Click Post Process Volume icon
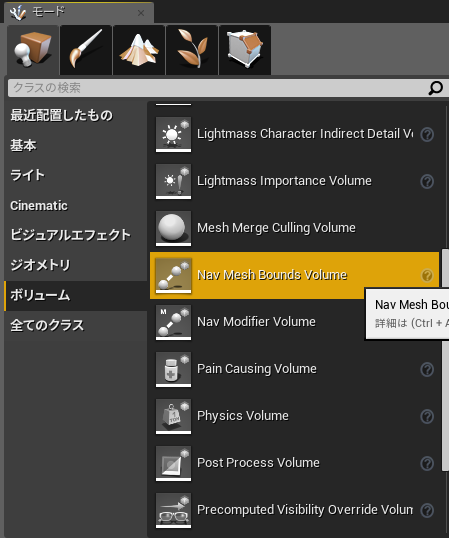The width and height of the screenshot is (449, 538). (173, 463)
